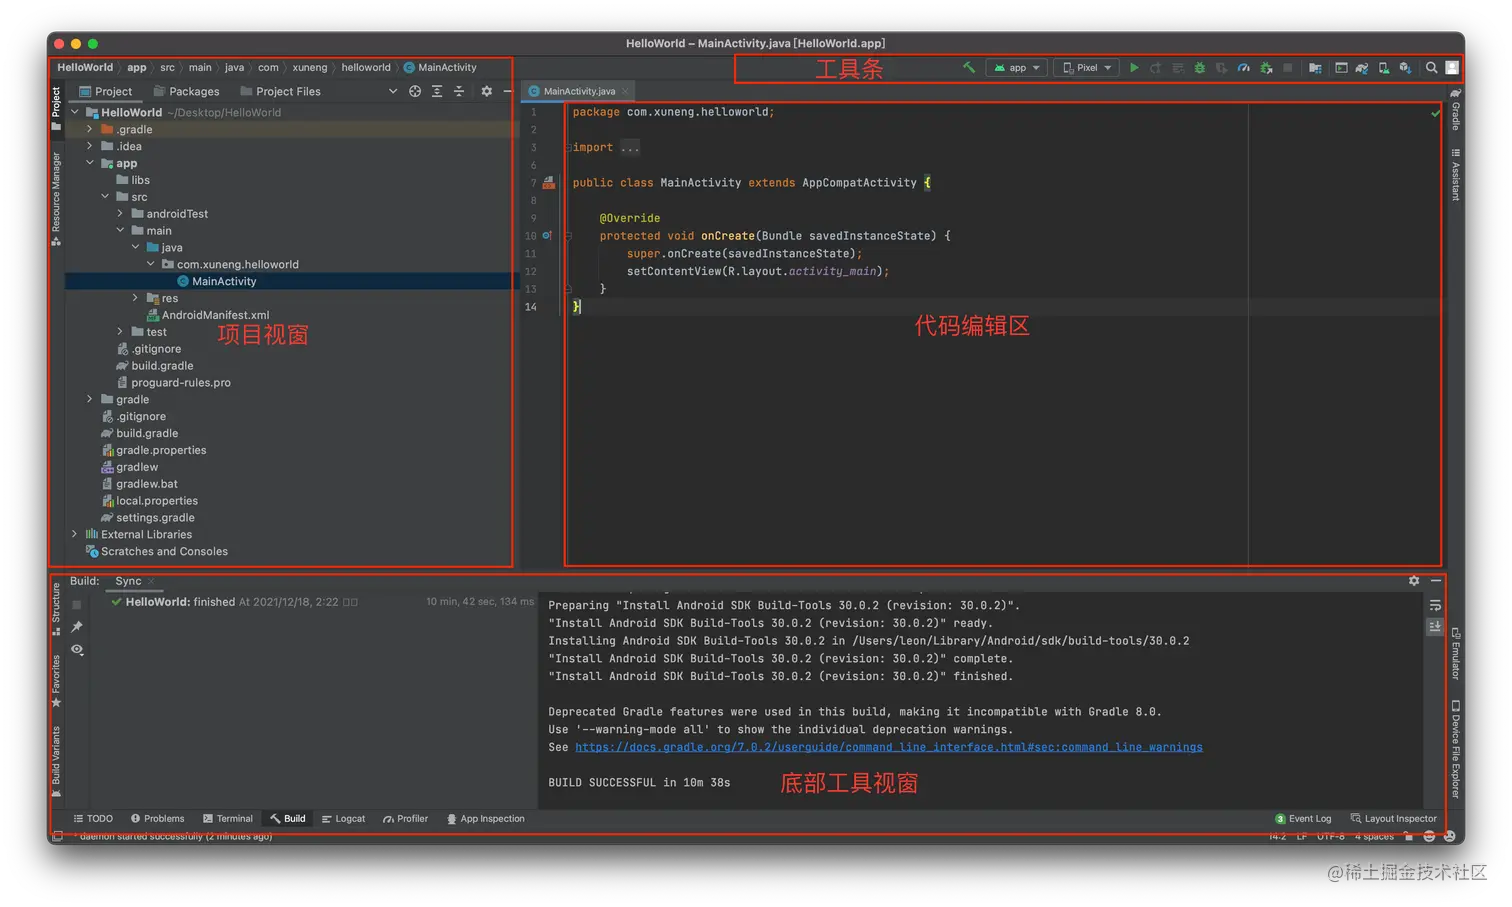The image size is (1512, 907).
Task: Toggle the Emulator tool window on the right edge
Action: tap(1456, 654)
